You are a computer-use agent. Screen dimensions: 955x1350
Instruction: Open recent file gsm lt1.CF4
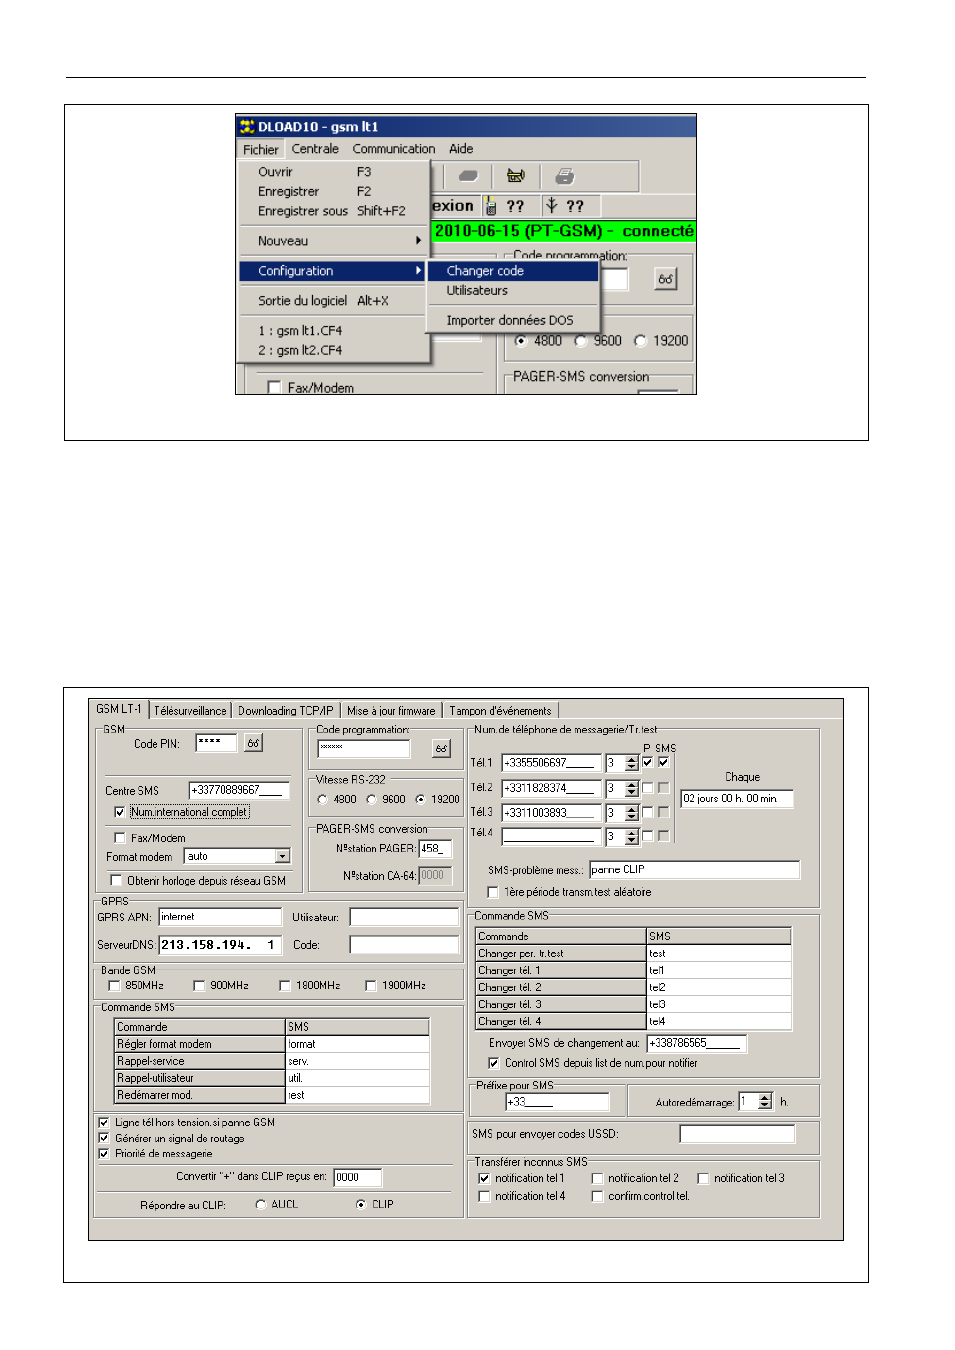pos(335,330)
